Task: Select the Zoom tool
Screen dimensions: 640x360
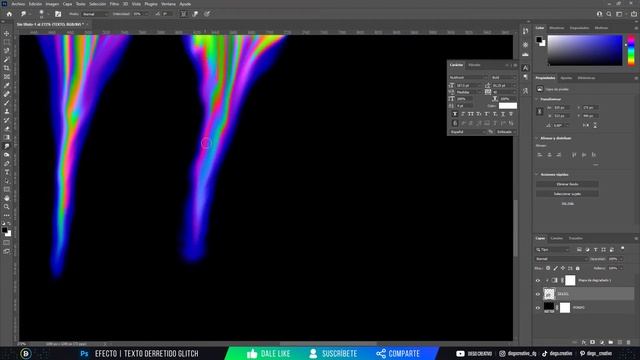Action: (x=7, y=207)
